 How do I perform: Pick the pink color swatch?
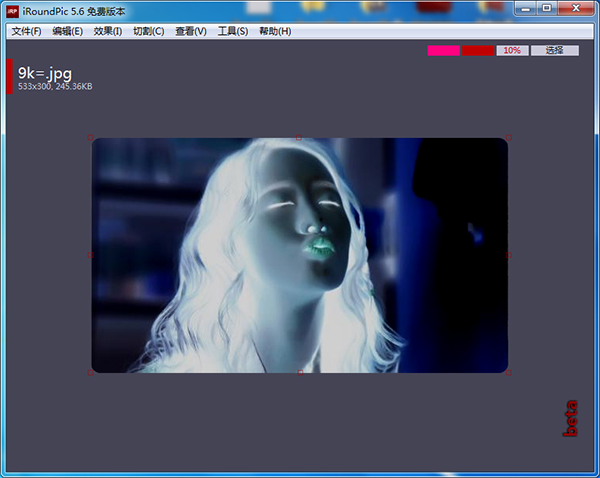tap(443, 50)
